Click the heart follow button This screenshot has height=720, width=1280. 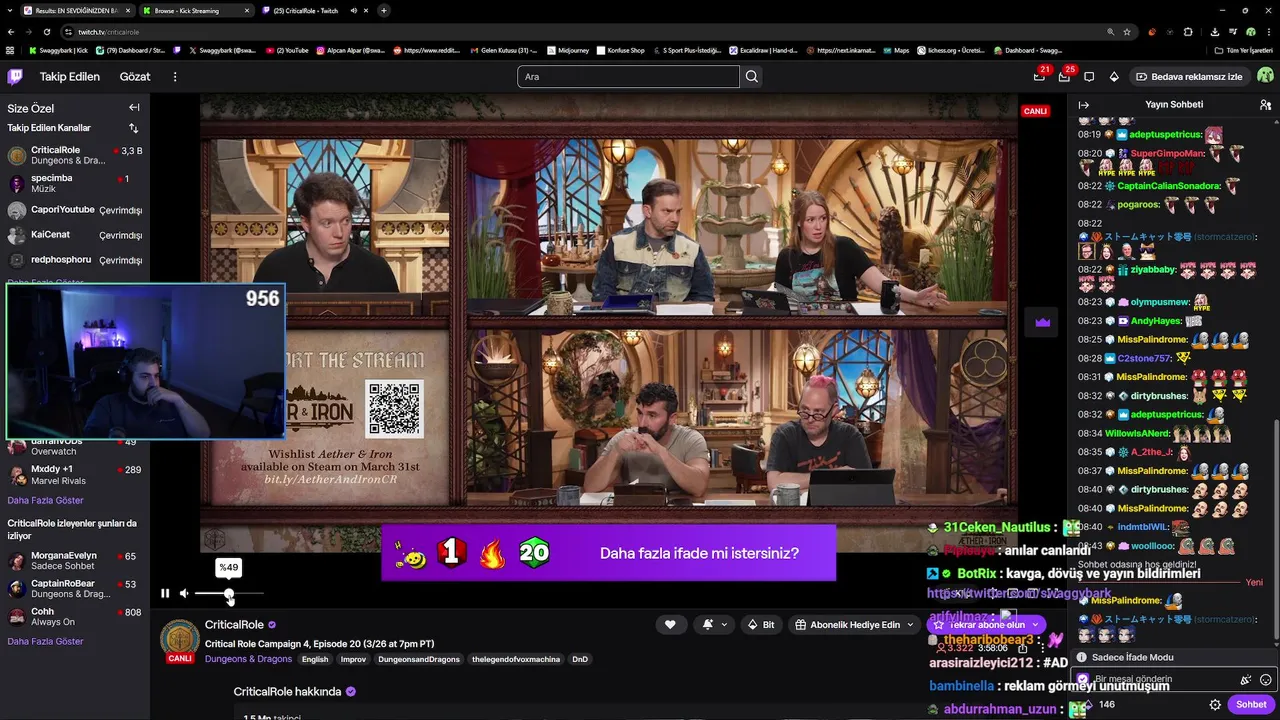point(670,624)
